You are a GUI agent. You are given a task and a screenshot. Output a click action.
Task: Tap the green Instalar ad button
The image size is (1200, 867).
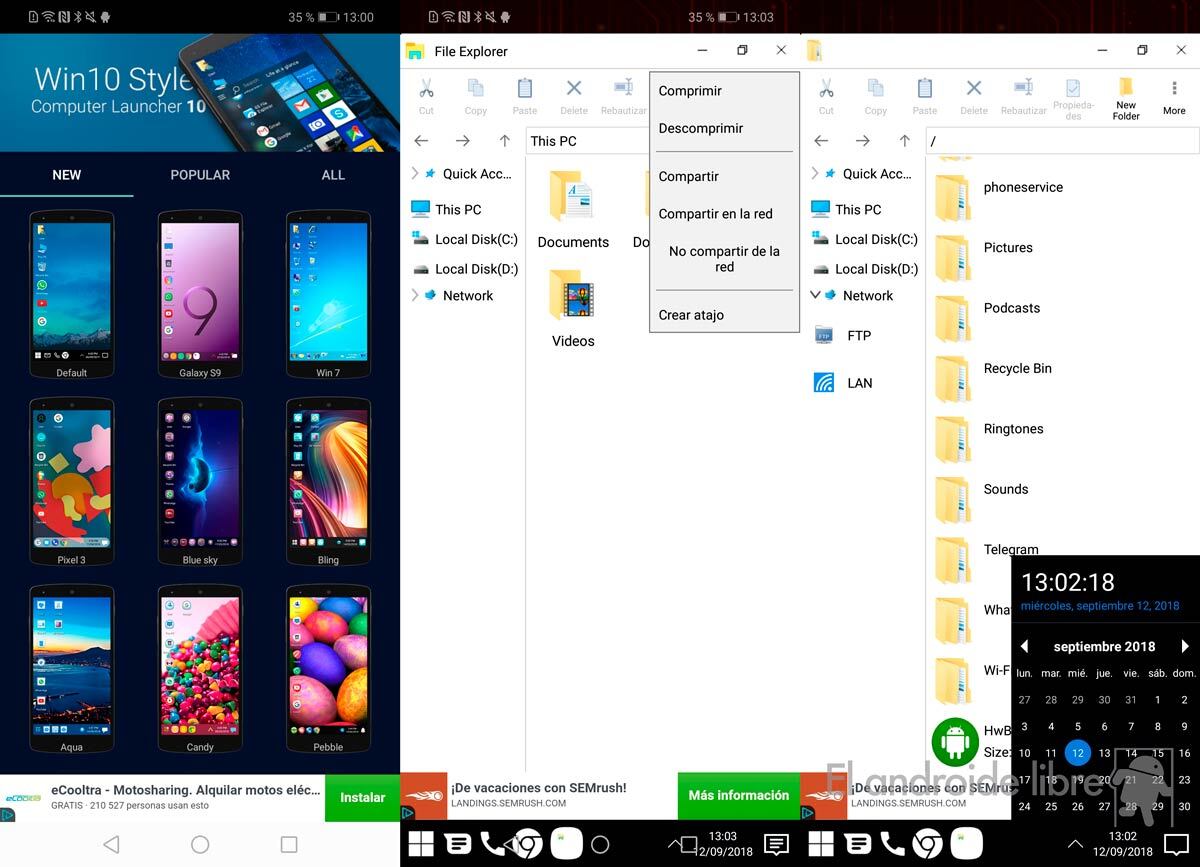[362, 797]
